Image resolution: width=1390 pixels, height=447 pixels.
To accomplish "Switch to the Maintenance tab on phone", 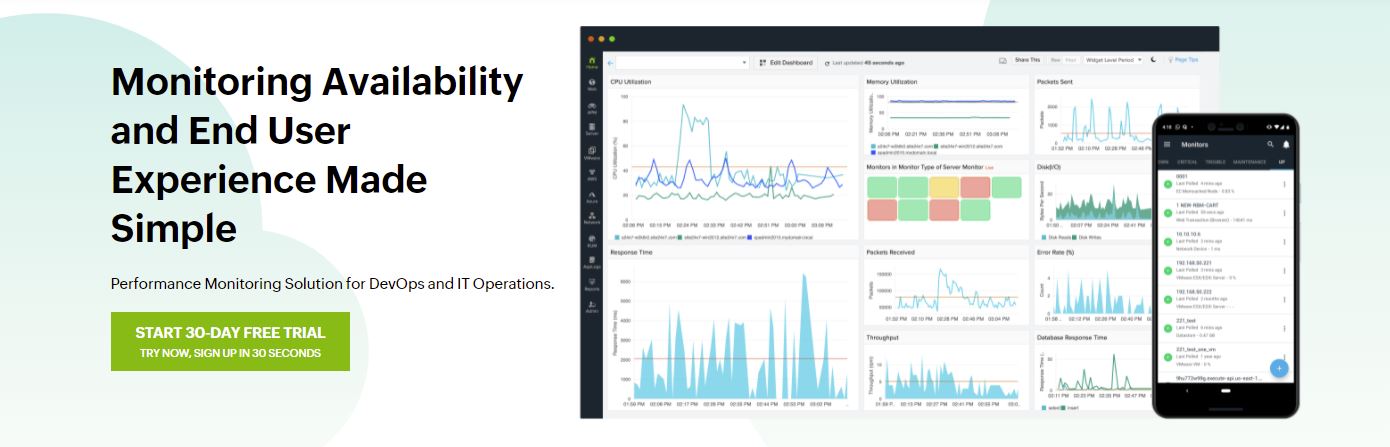I will tap(1249, 161).
